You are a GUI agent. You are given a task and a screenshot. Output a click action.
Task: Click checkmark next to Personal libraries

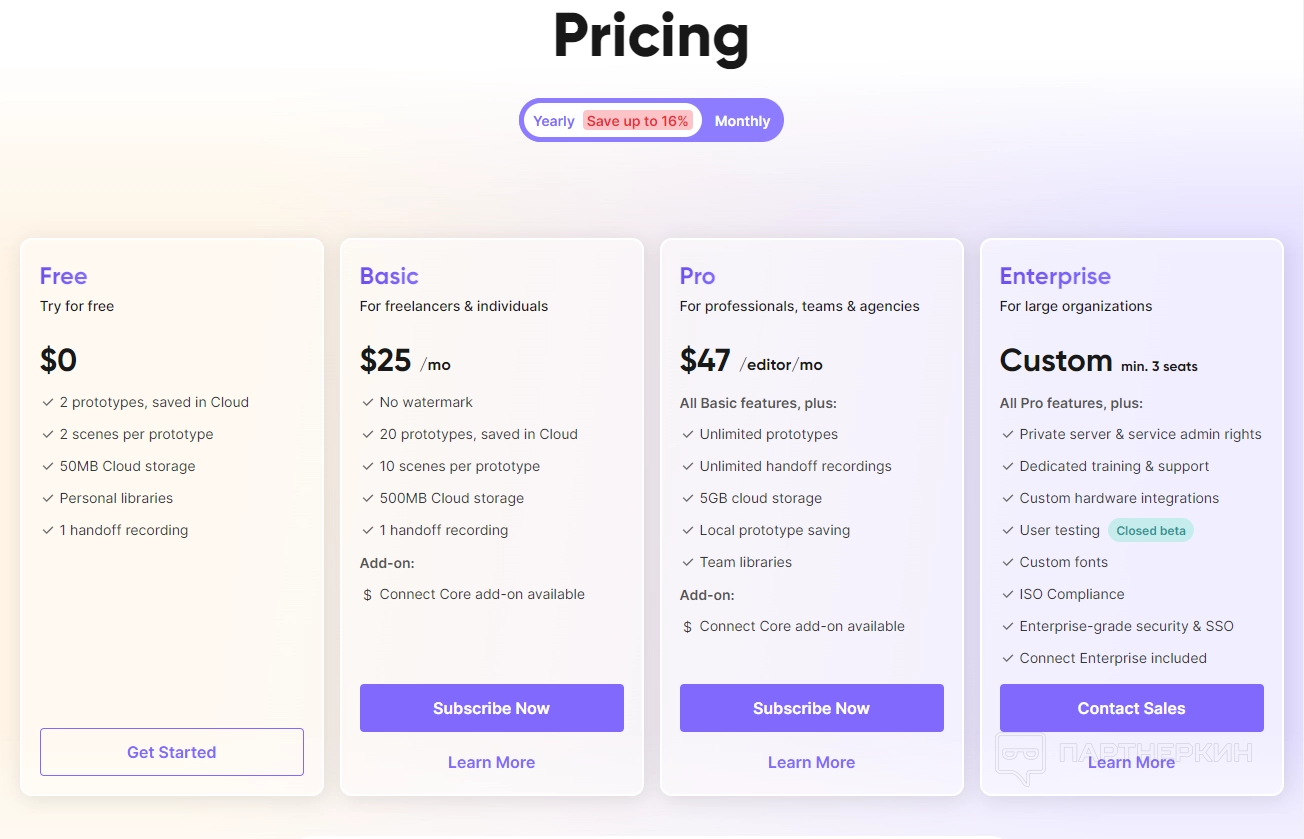pyautogui.click(x=47, y=498)
